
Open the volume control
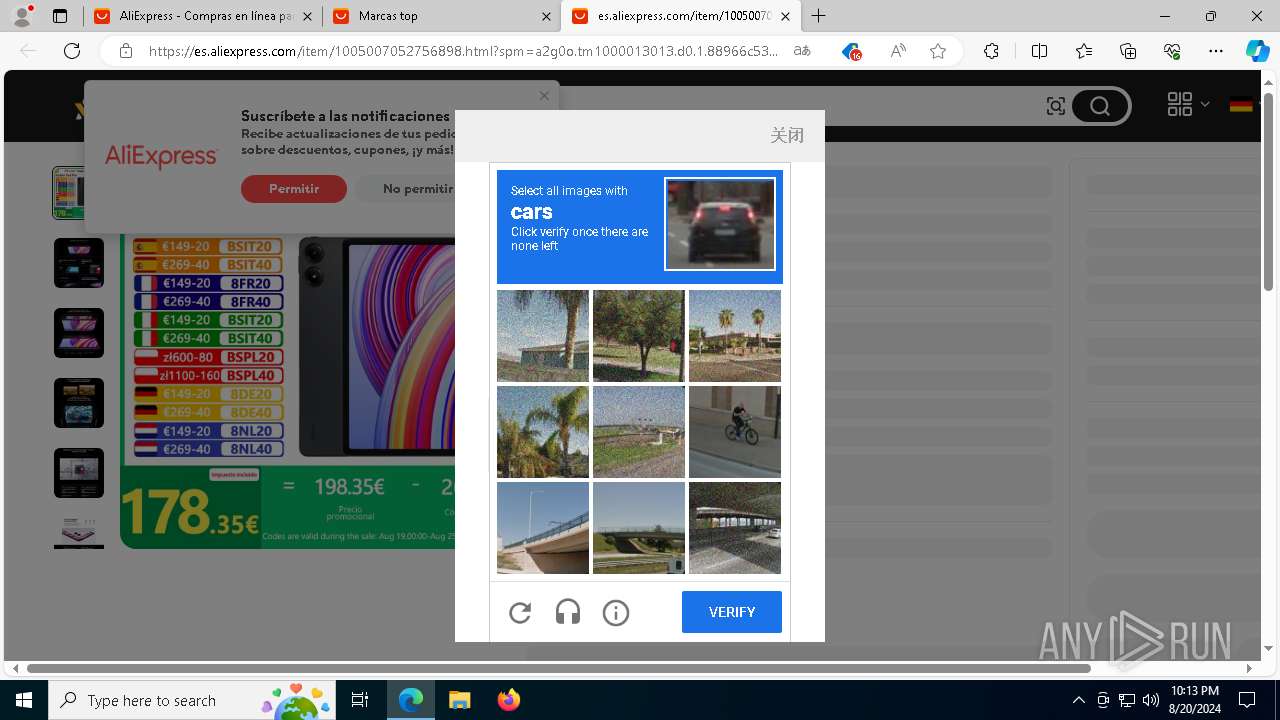[1150, 700]
